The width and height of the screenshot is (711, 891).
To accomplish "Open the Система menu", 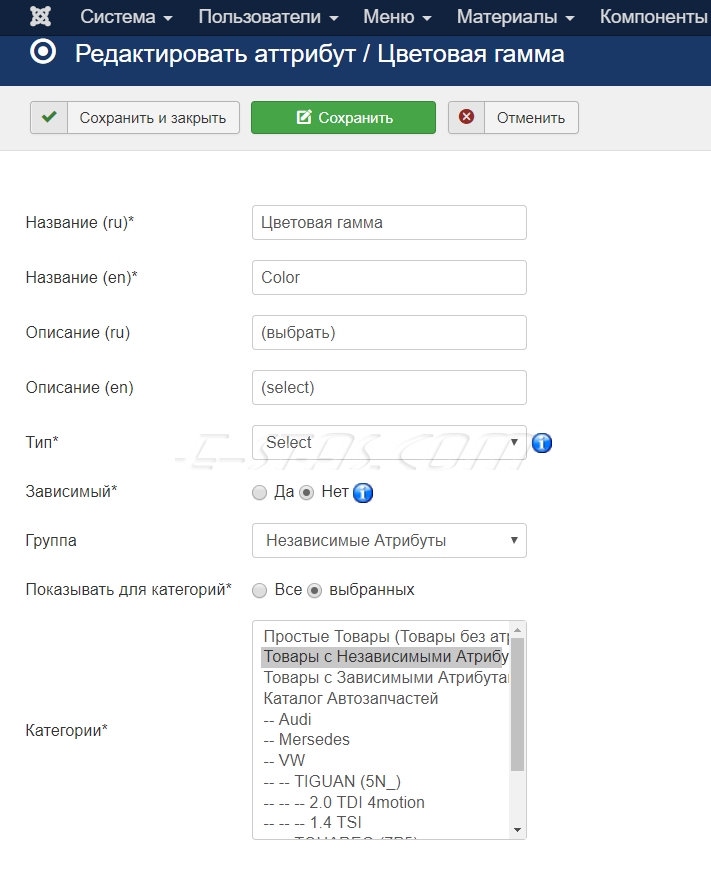I will tap(126, 17).
